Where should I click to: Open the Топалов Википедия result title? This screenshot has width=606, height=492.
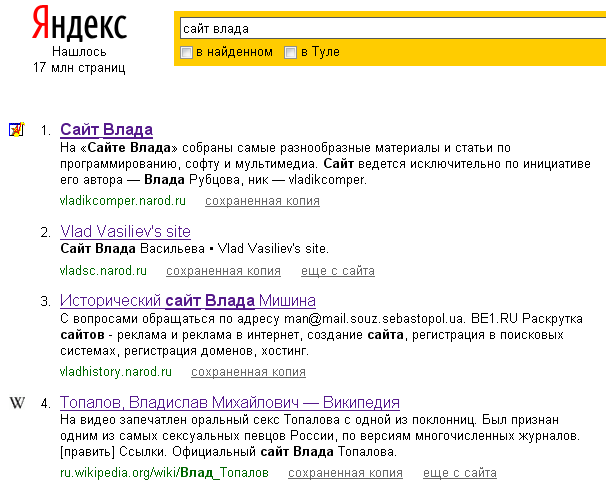coord(230,402)
